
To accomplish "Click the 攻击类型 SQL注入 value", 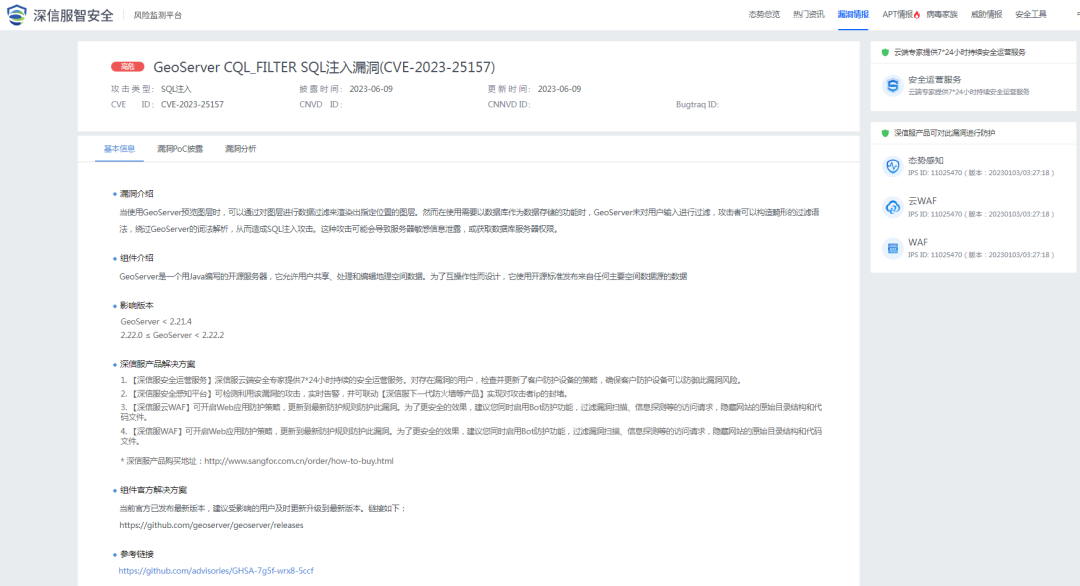I will pos(176,90).
